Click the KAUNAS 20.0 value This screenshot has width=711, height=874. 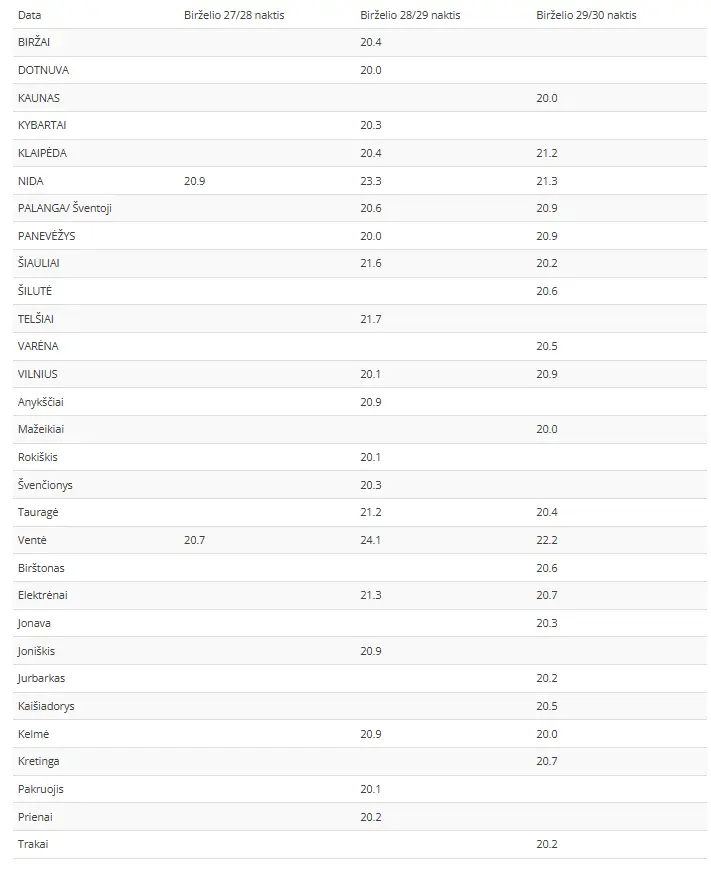coord(547,98)
